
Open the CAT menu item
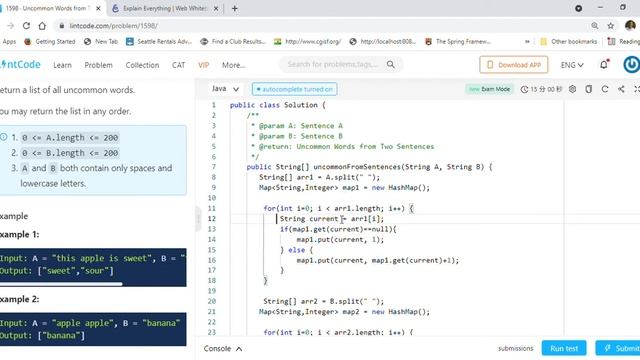(x=178, y=65)
